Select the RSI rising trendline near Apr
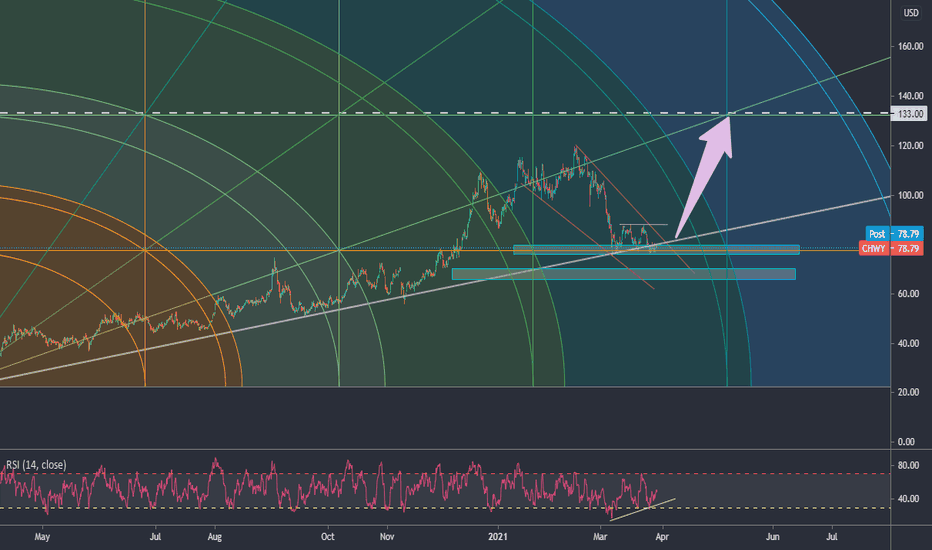 click(x=643, y=510)
